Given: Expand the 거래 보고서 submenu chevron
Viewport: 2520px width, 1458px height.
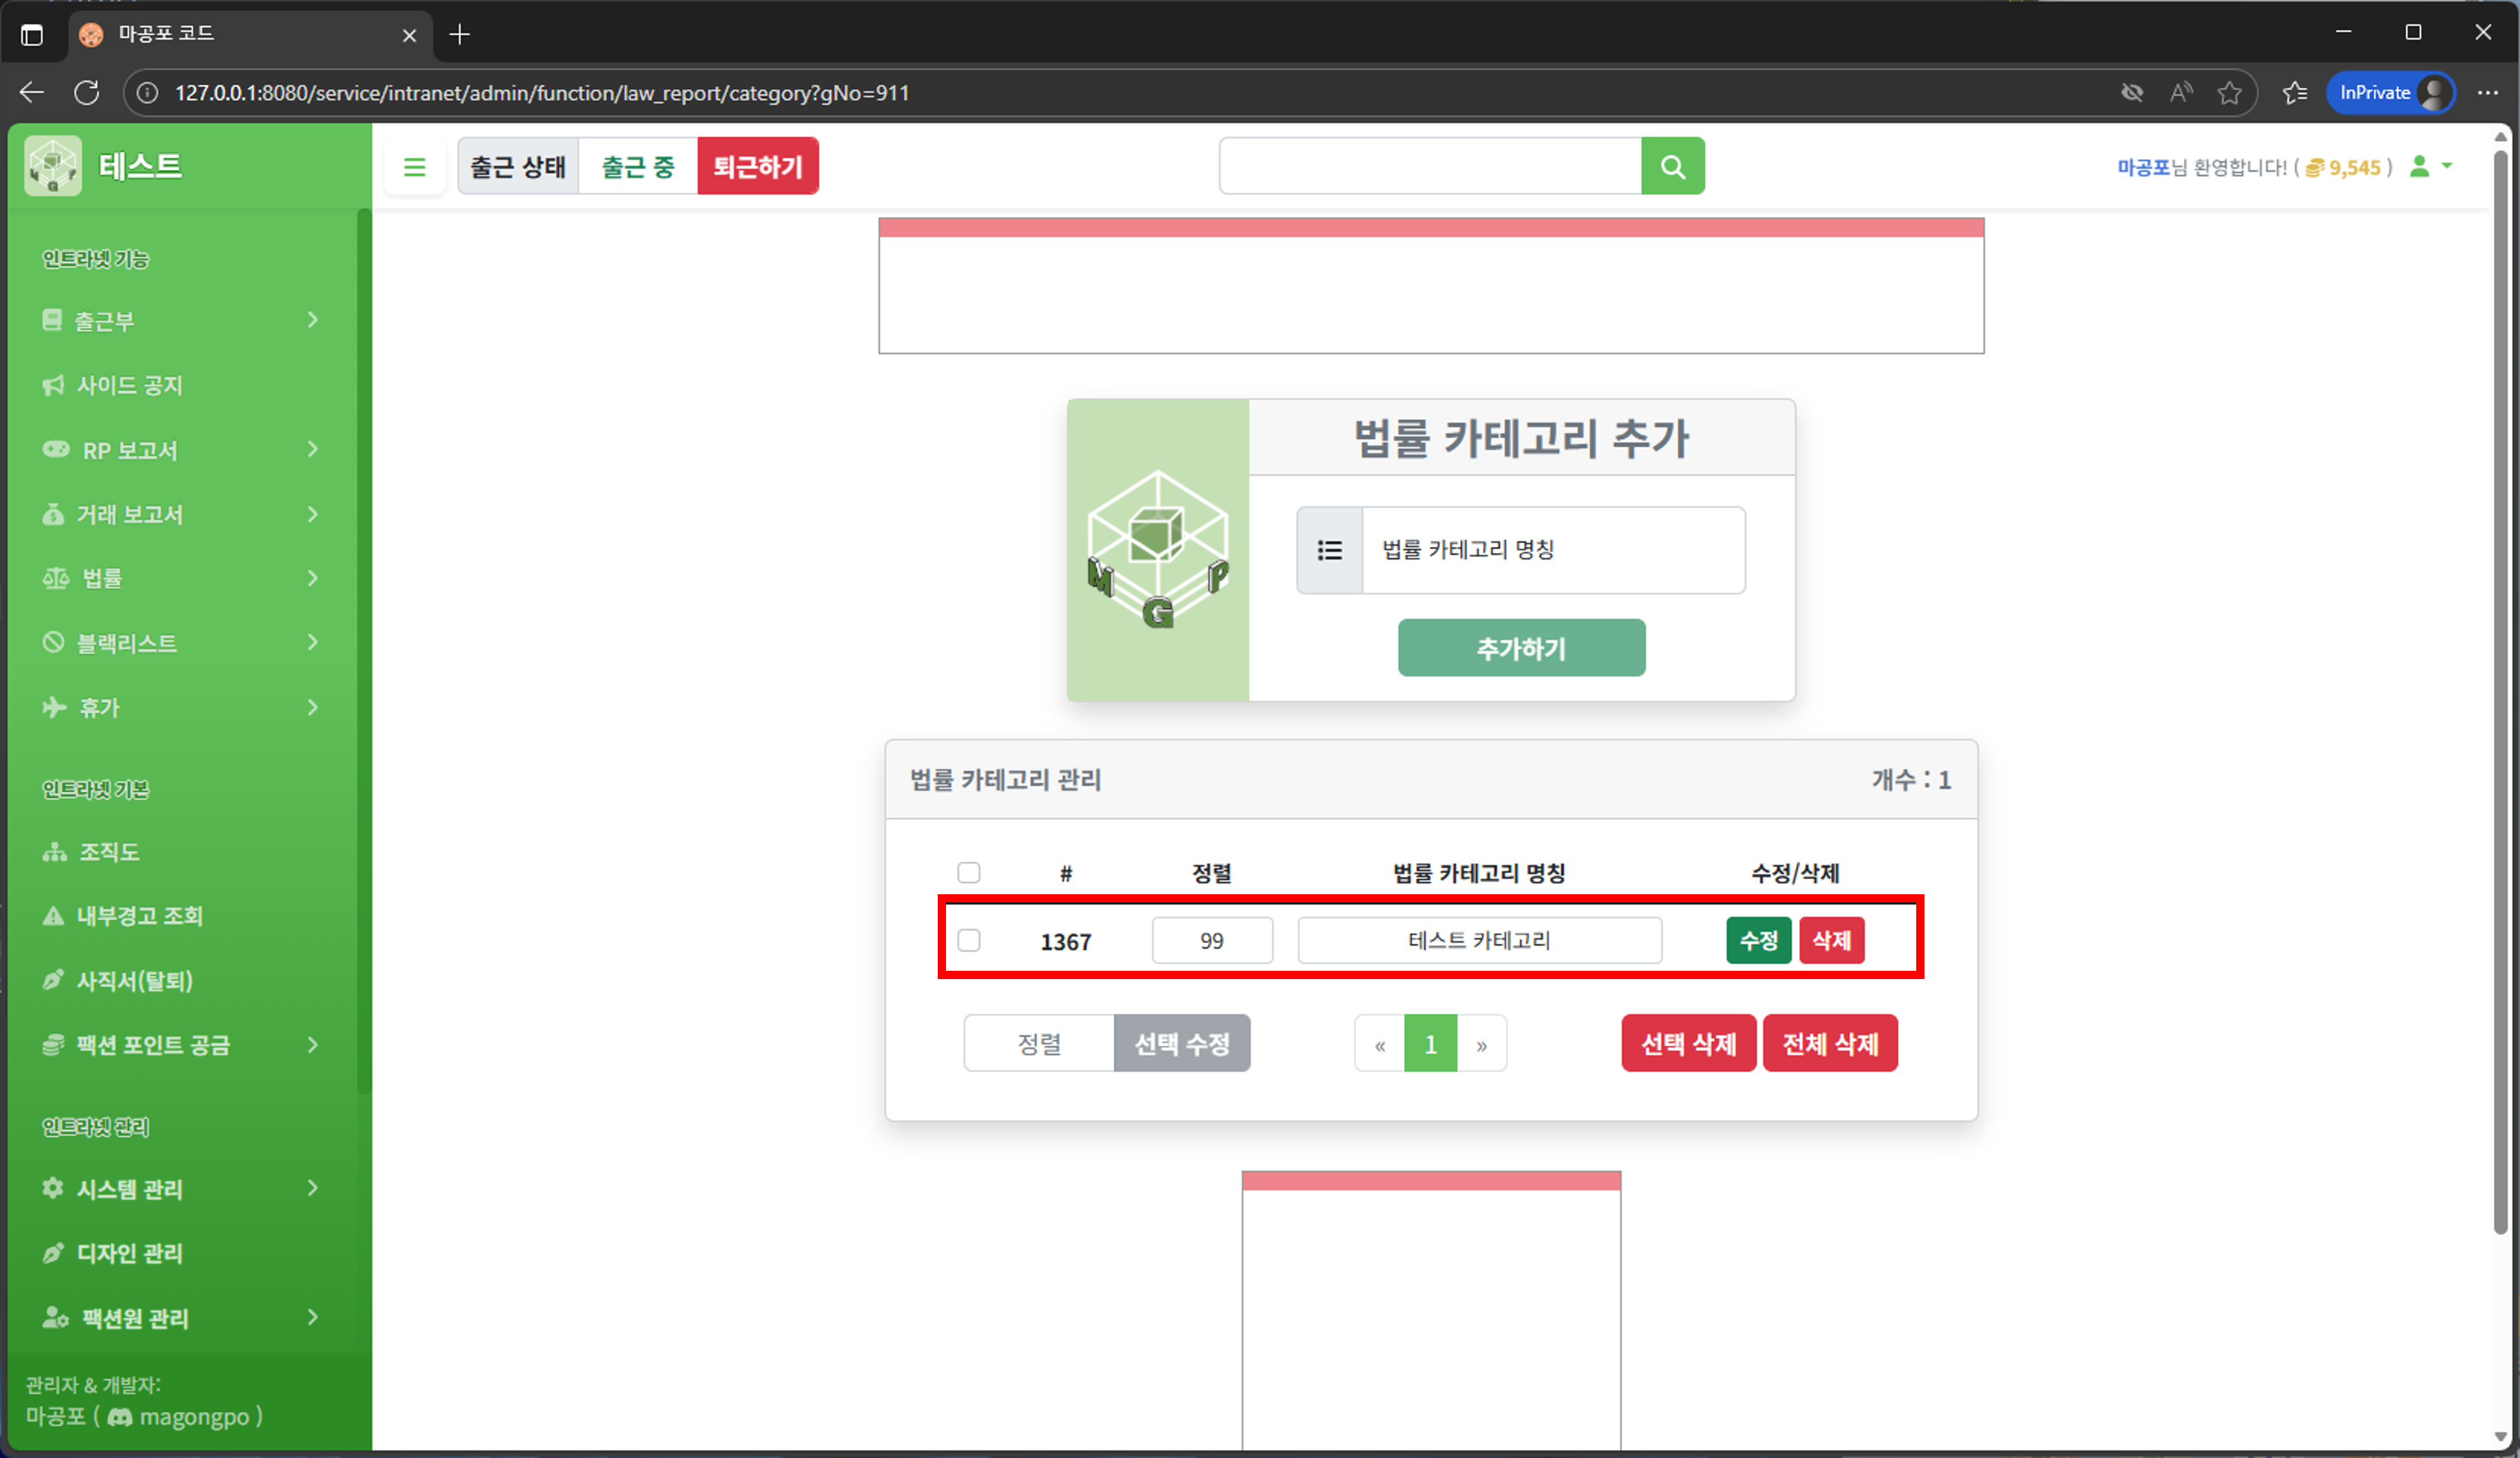Looking at the screenshot, I should point(314,514).
